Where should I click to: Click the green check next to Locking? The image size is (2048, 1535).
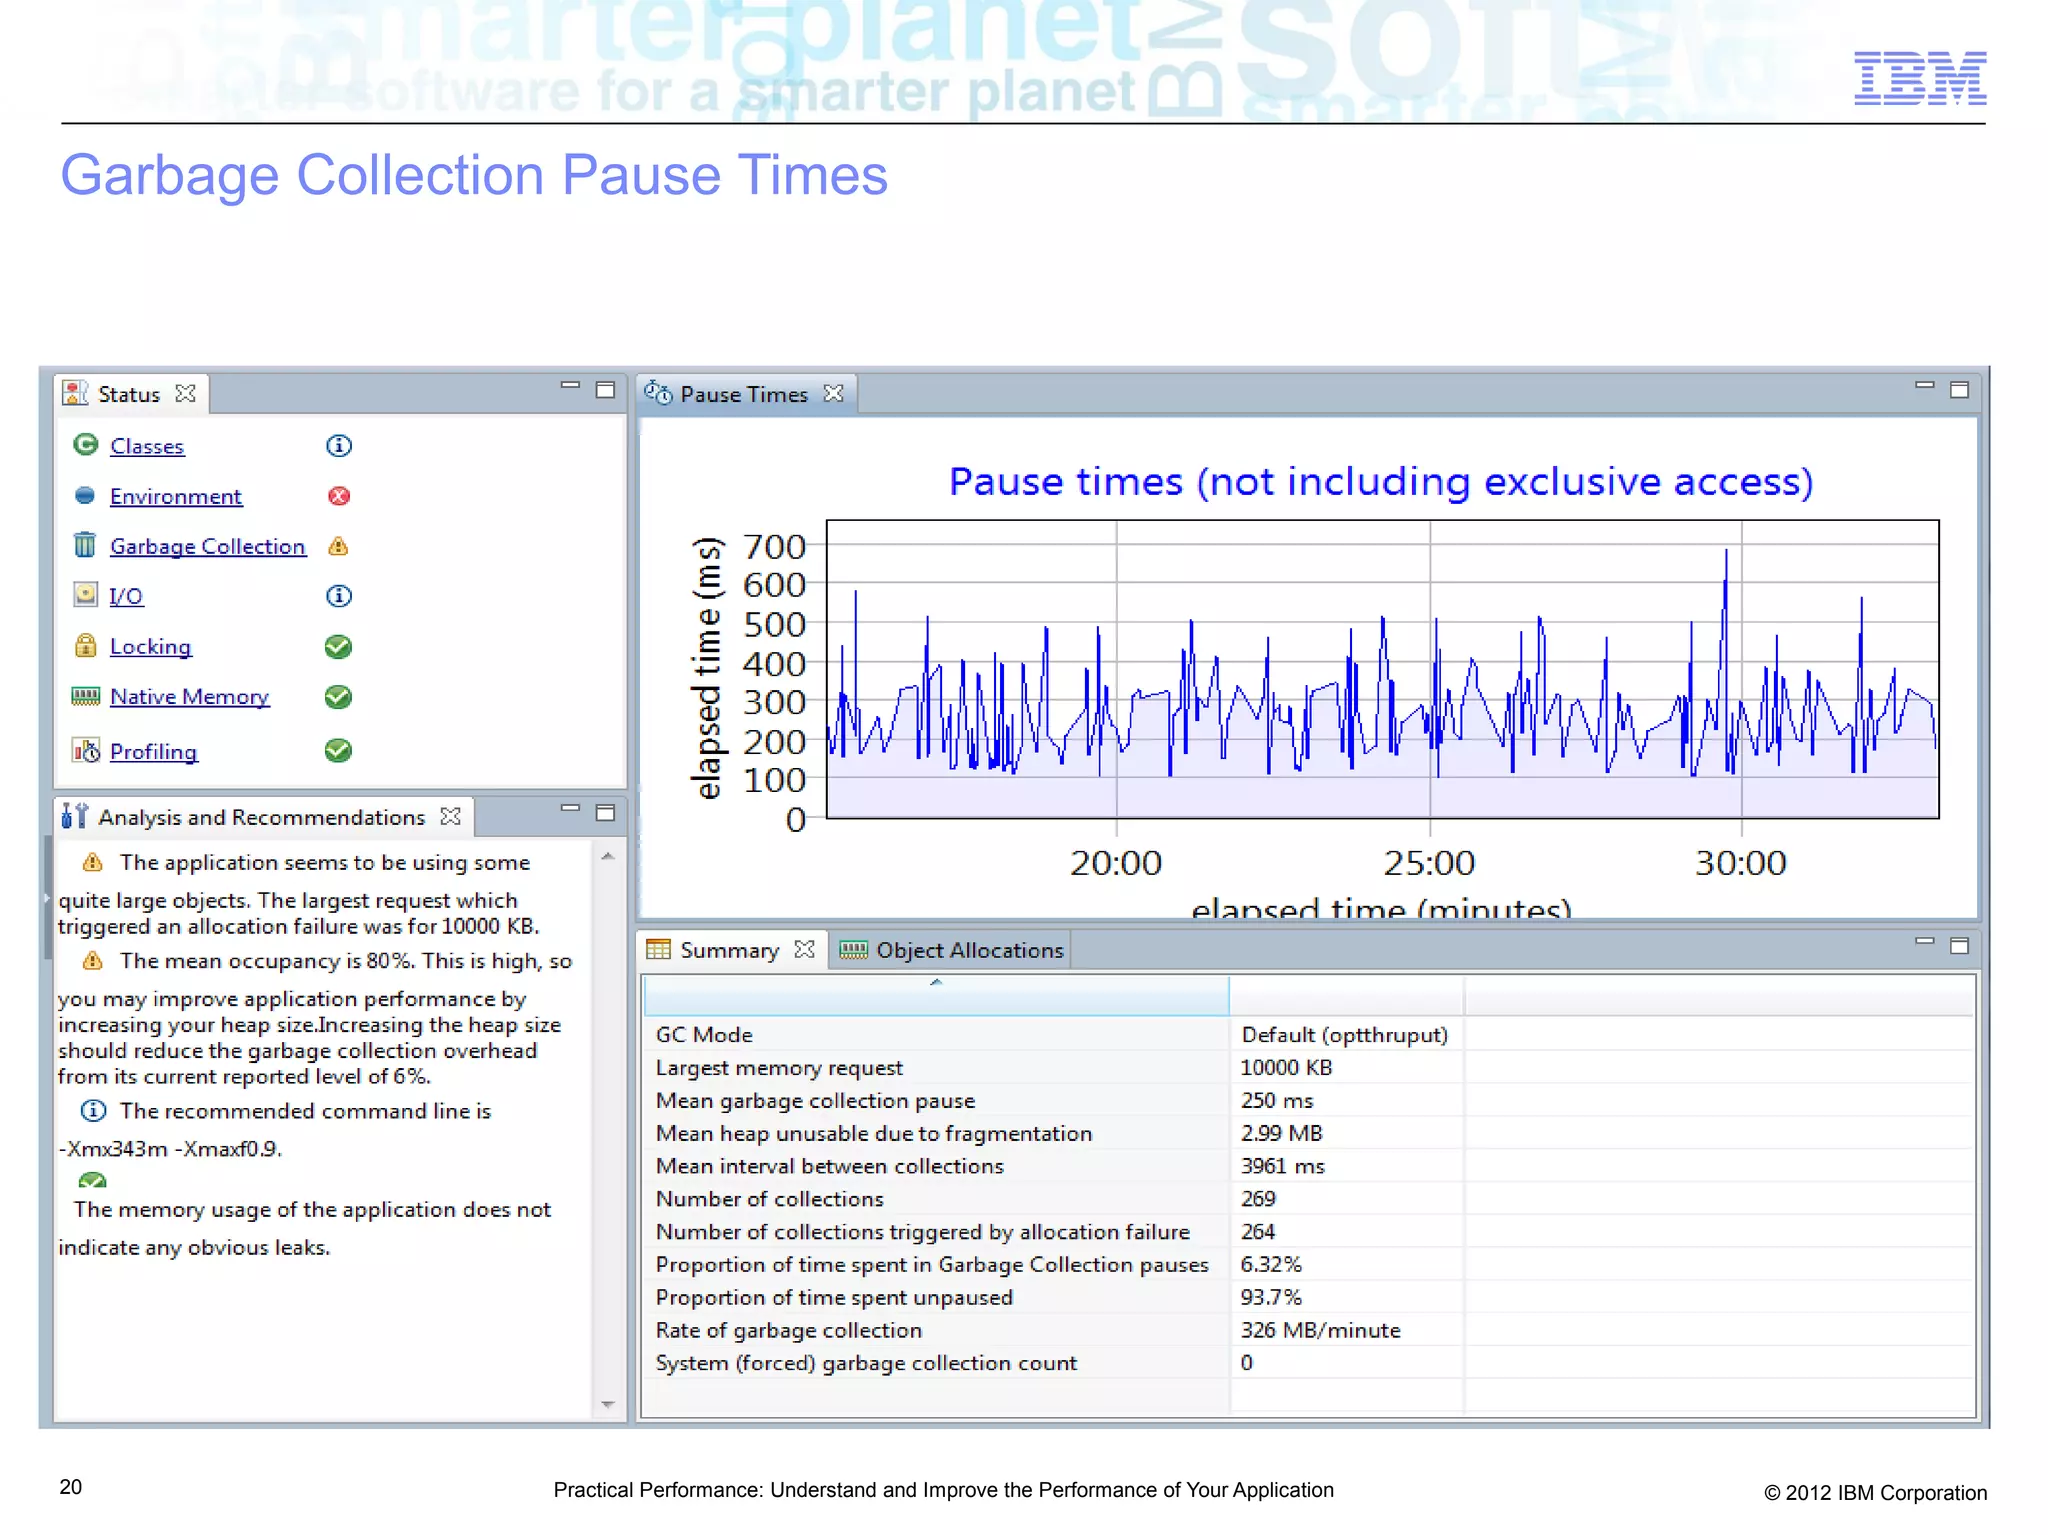click(338, 647)
